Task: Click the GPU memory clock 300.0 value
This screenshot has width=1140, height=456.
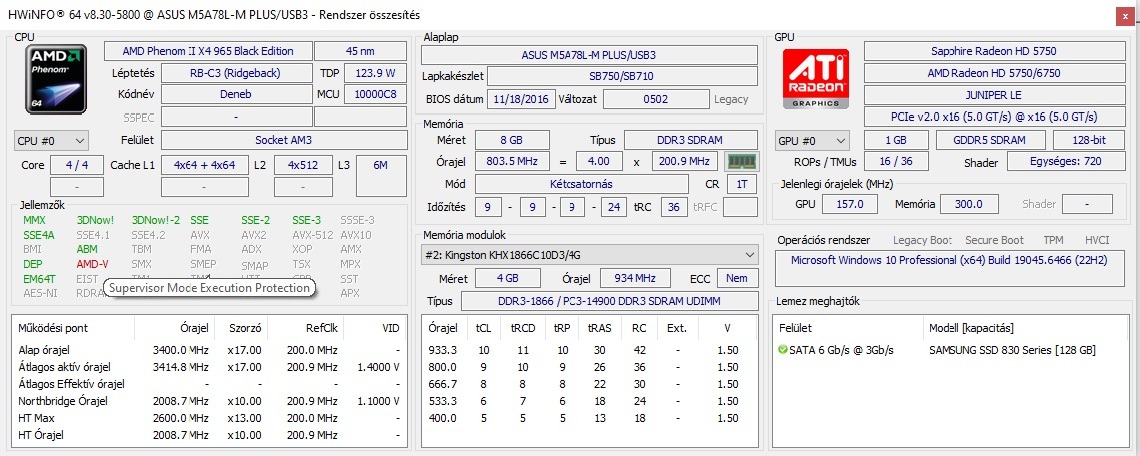Action: tap(968, 204)
